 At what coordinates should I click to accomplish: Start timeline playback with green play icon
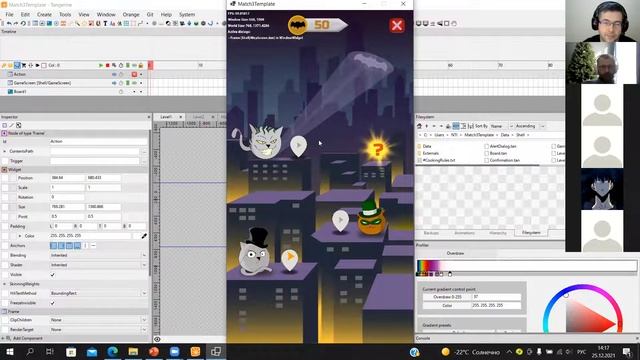coord(101,65)
